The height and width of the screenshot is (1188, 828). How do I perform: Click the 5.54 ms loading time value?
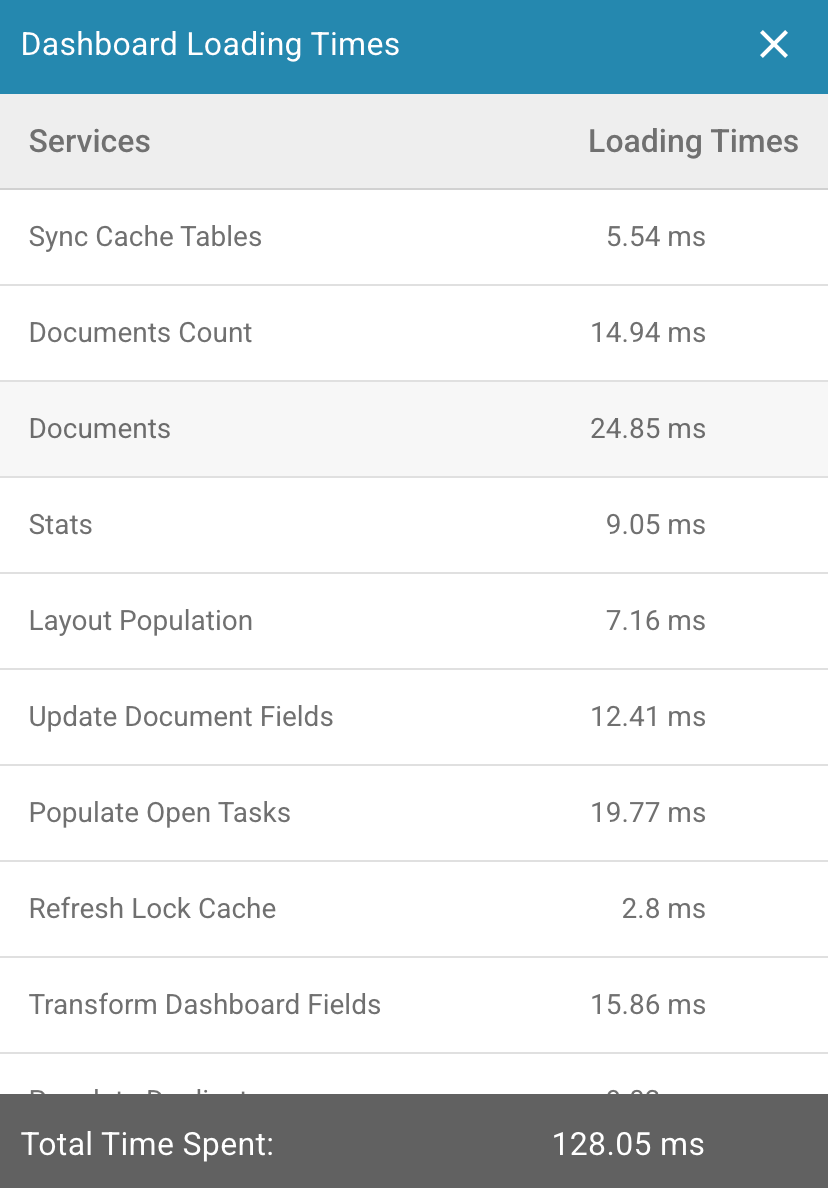tap(656, 237)
